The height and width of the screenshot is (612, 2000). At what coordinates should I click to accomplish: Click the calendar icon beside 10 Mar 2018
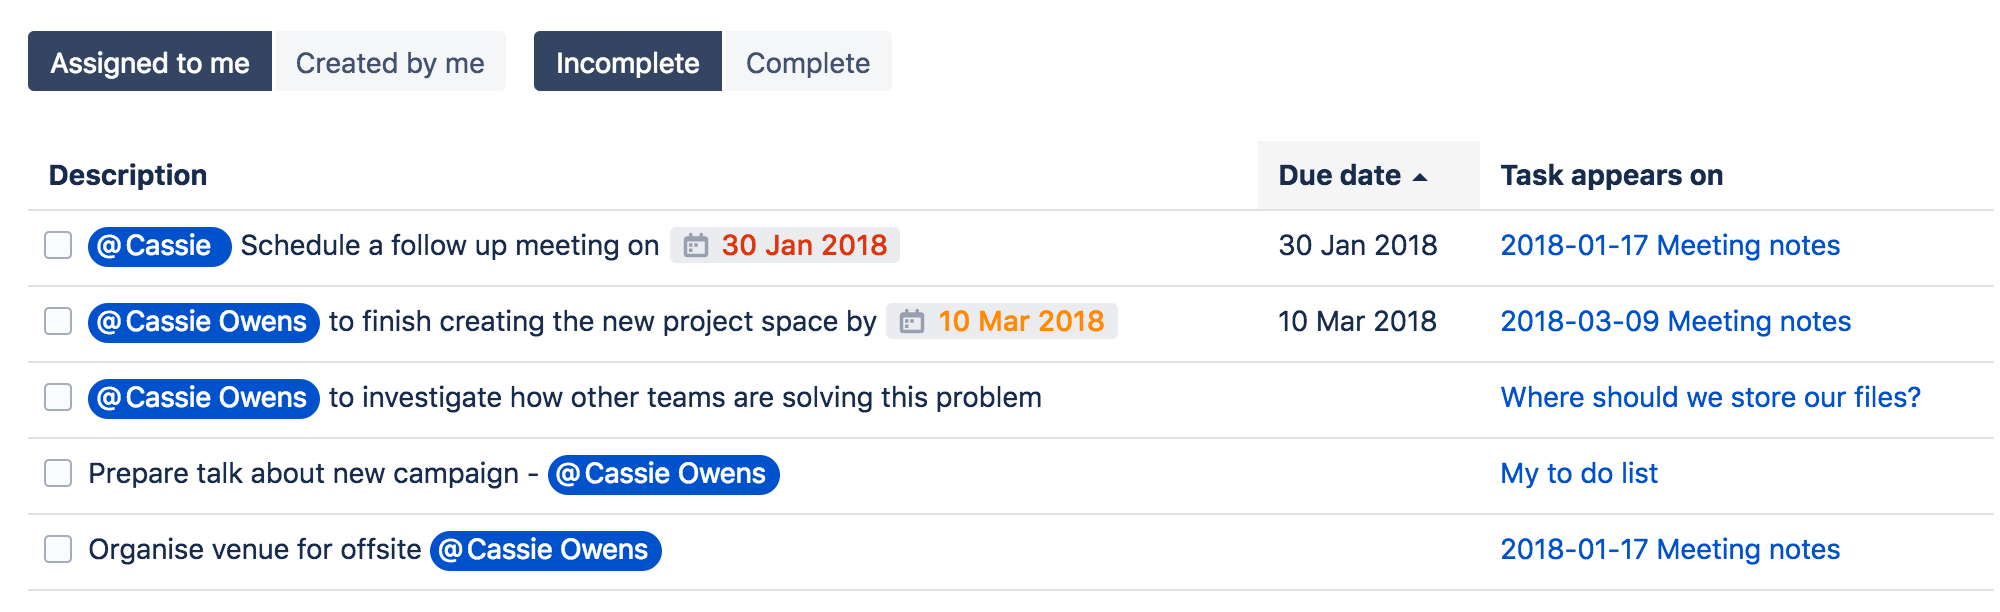coord(912,322)
